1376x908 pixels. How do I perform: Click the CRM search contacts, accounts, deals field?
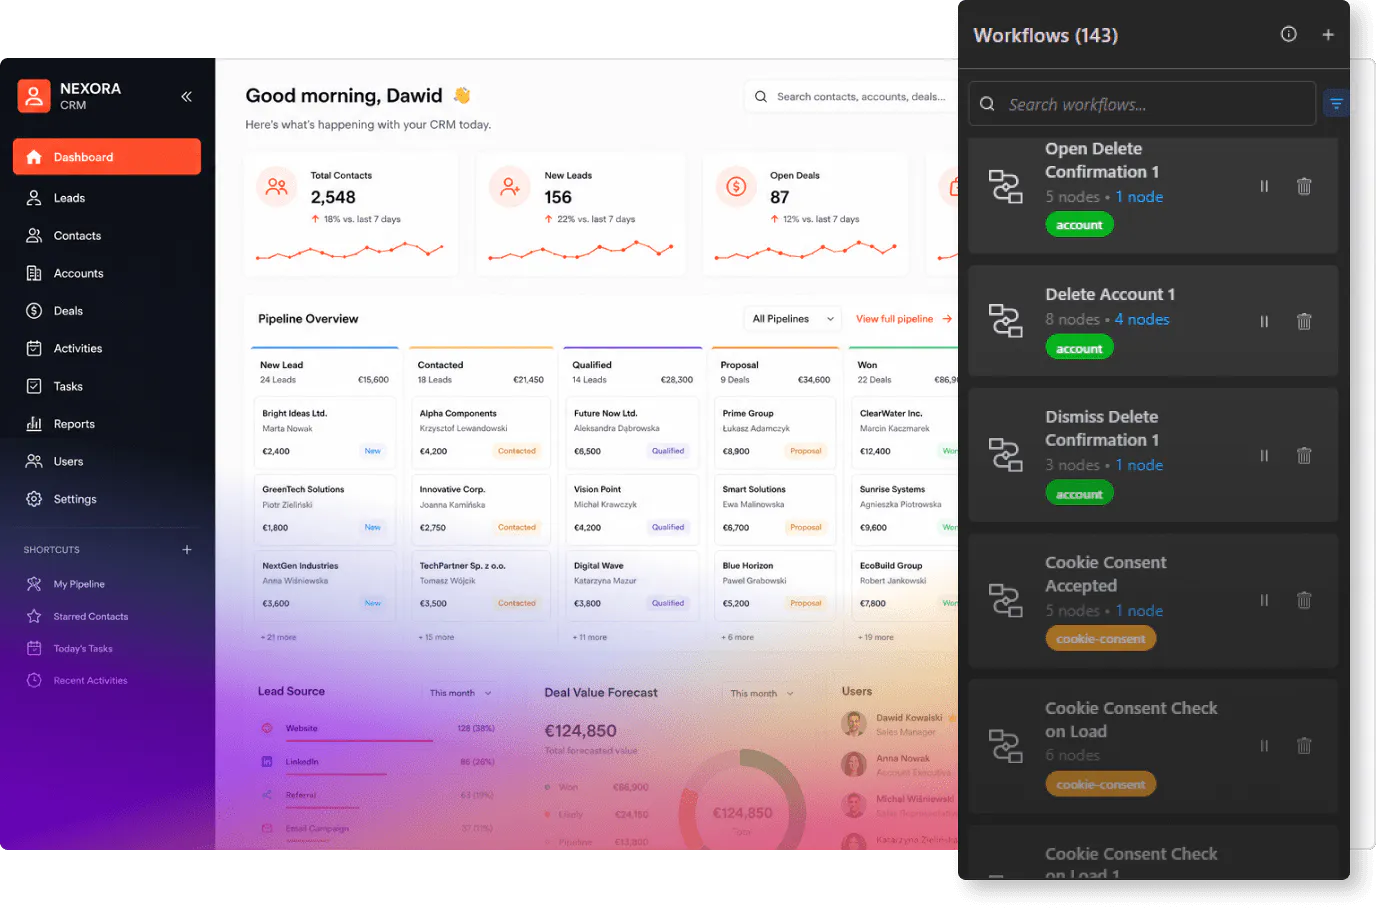point(851,97)
